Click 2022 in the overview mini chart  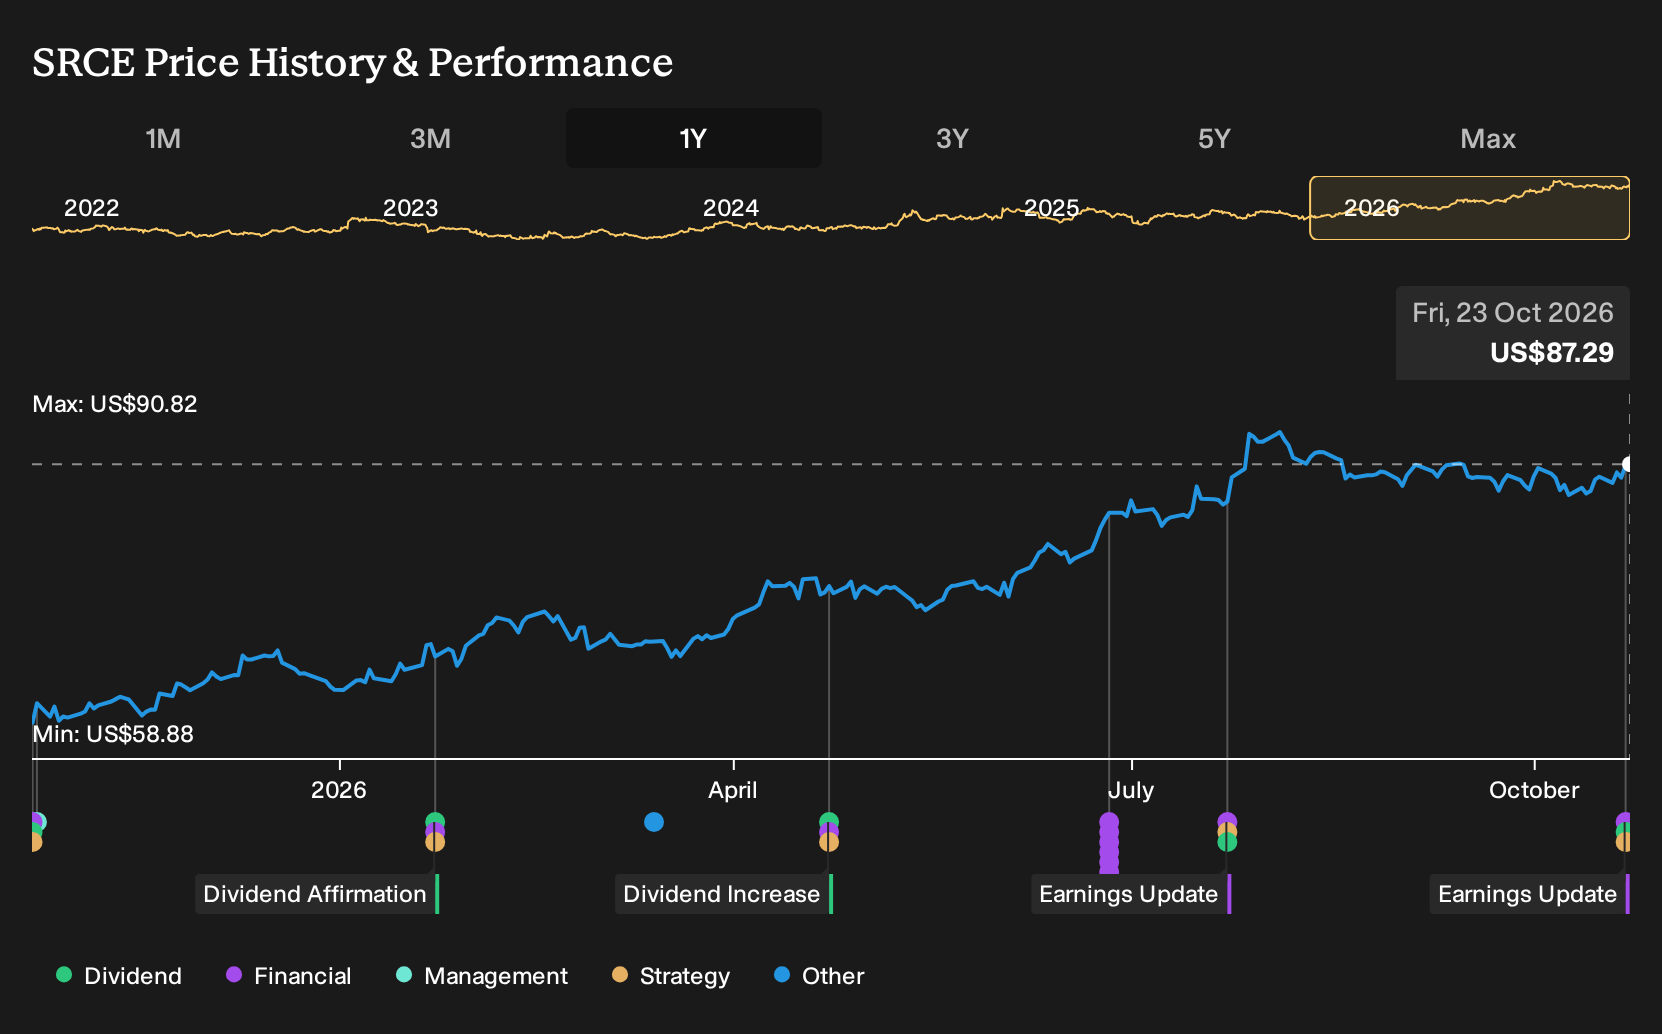pyautogui.click(x=91, y=208)
